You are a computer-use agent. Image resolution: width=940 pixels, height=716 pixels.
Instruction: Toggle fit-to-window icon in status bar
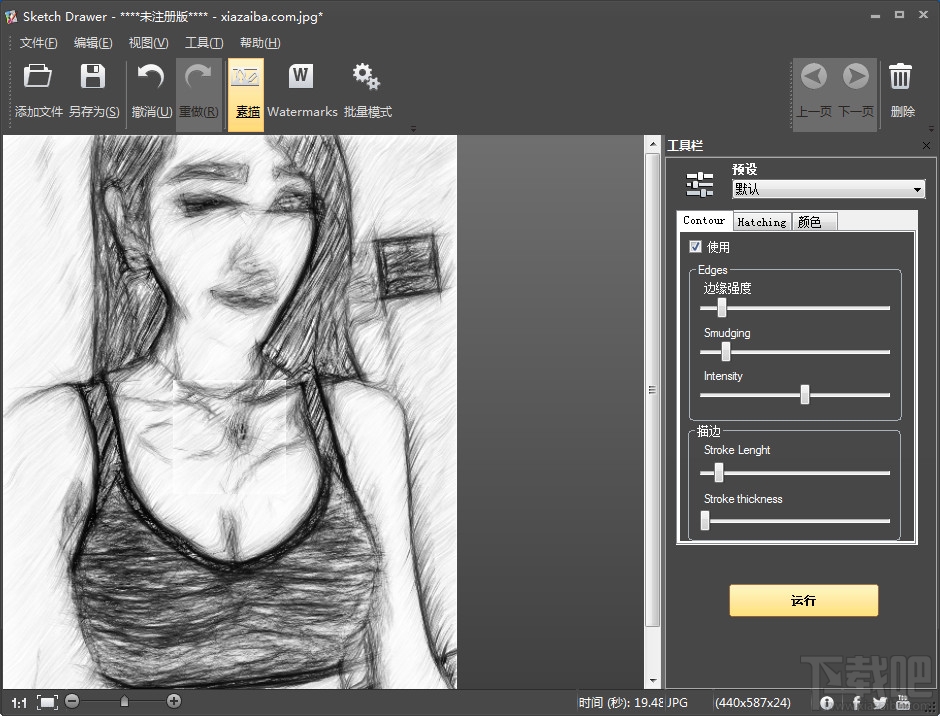pos(48,702)
